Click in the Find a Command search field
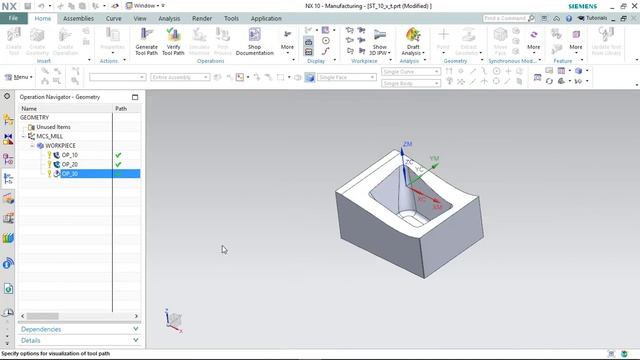Viewport: 640px width, 360px height. click(x=504, y=18)
